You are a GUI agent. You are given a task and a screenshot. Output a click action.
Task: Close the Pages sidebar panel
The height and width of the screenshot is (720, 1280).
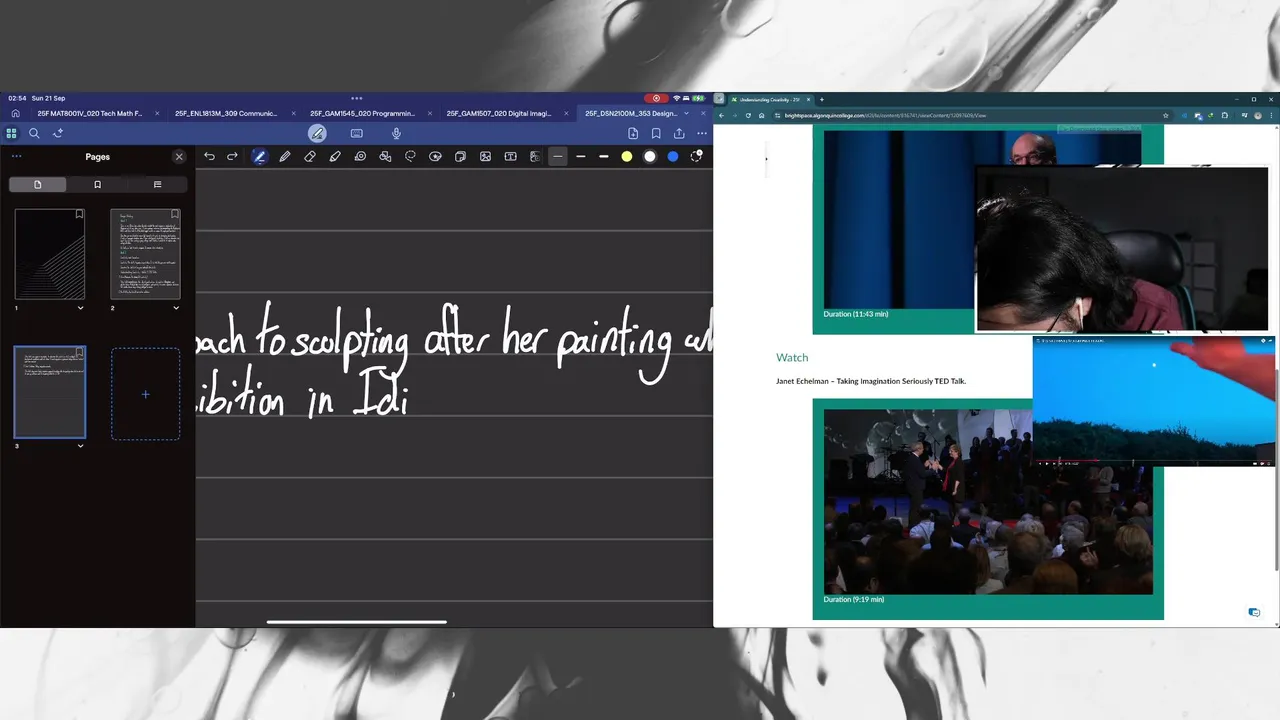(x=179, y=157)
